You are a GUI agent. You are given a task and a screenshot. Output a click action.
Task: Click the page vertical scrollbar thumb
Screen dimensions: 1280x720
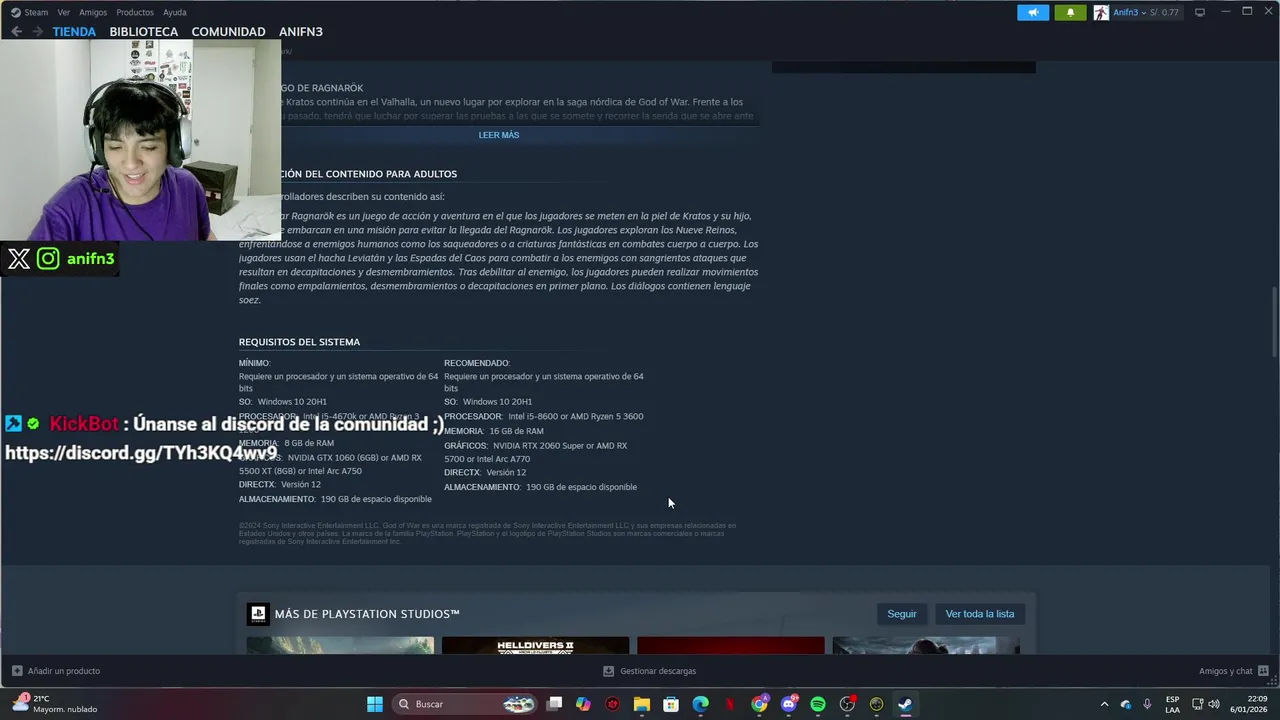point(1274,320)
